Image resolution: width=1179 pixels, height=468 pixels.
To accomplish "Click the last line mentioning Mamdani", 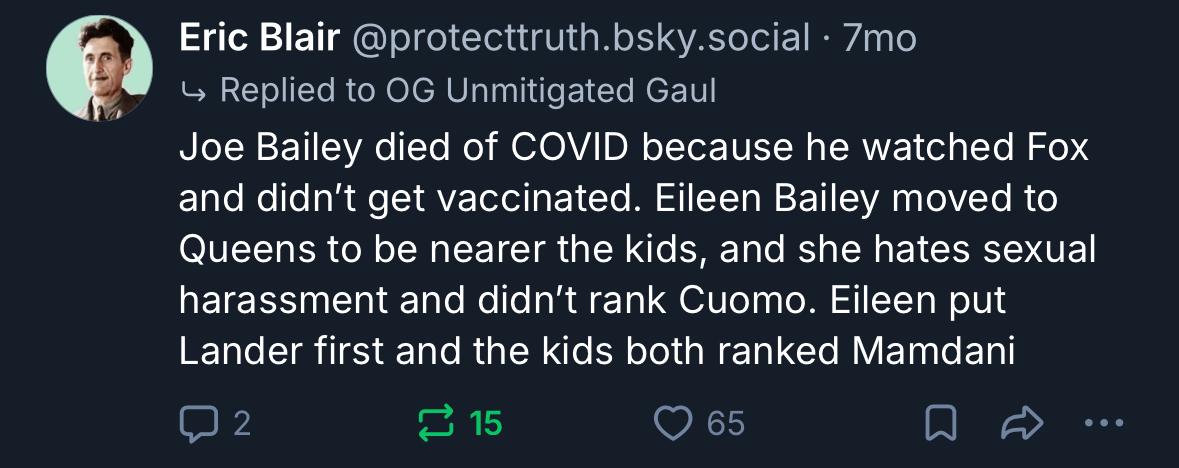I will pos(596,351).
